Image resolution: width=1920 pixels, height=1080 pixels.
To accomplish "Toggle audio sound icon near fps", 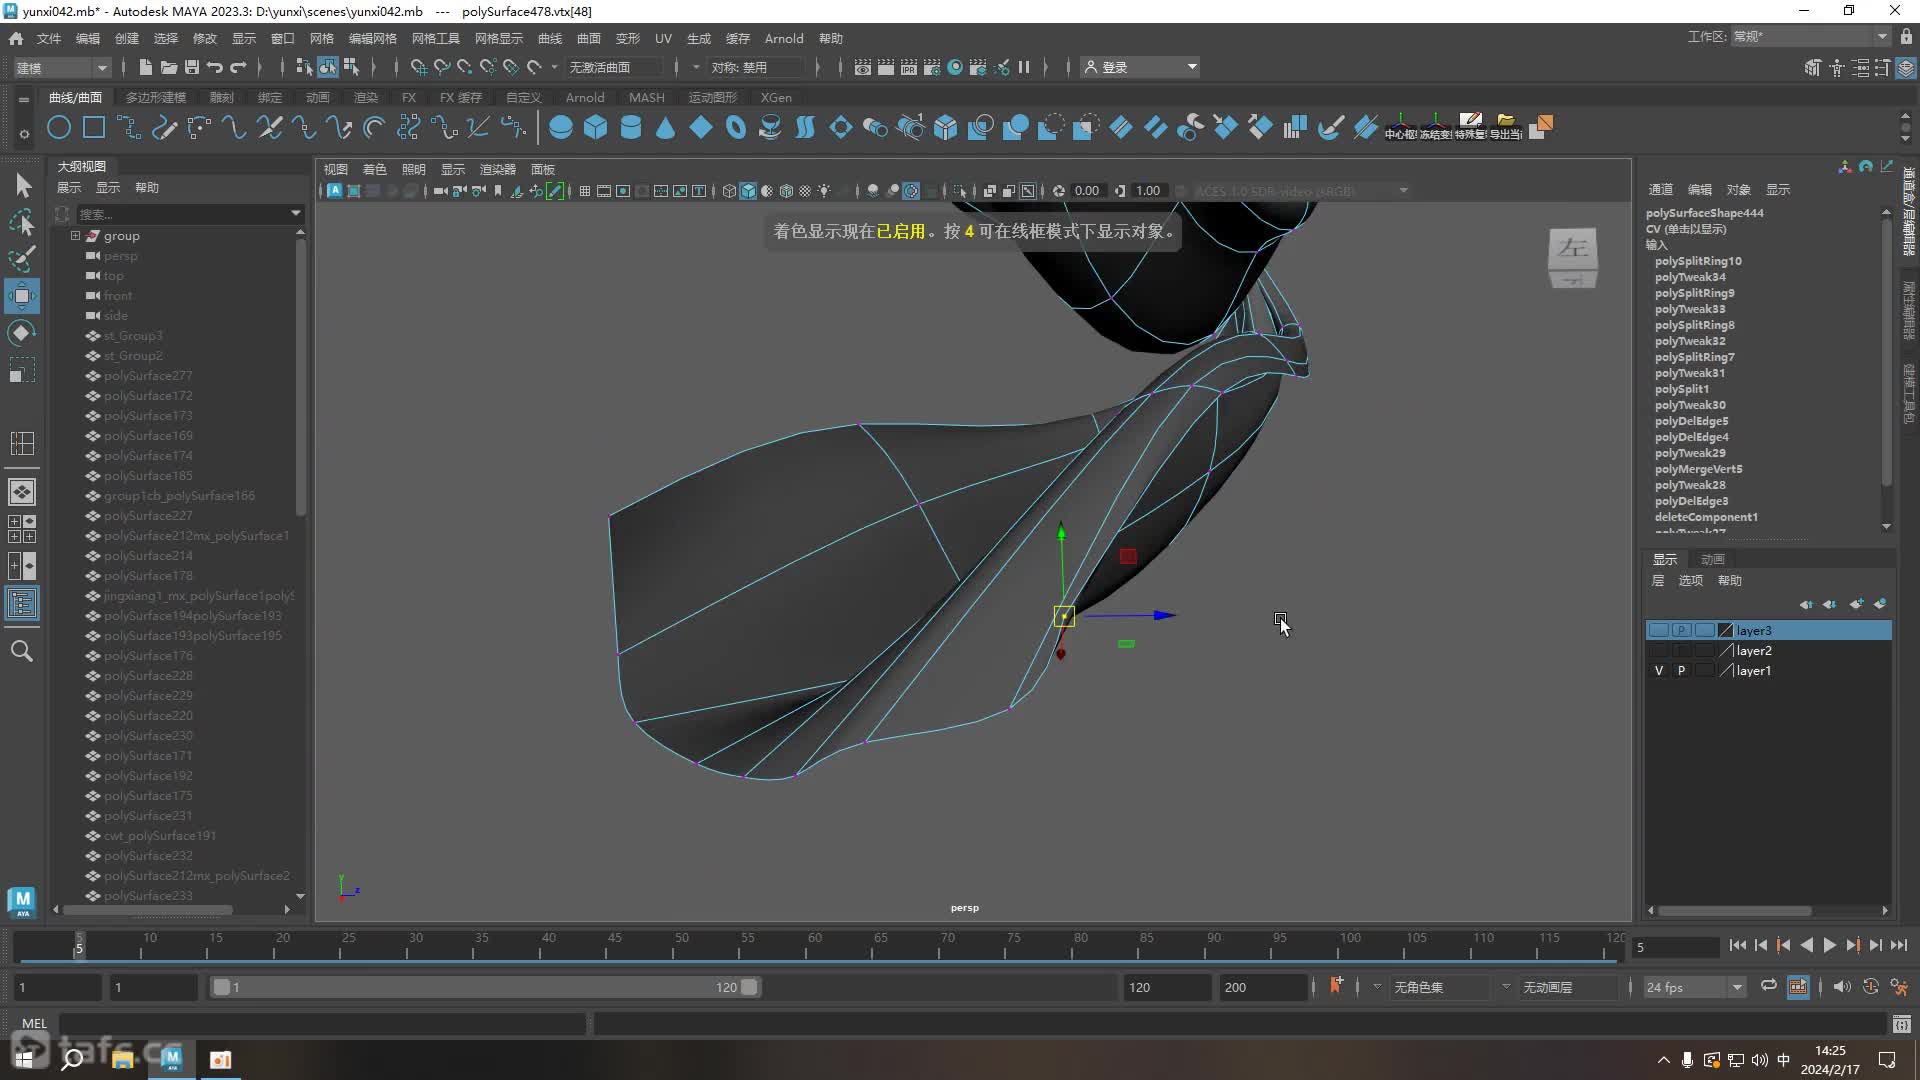I will point(1841,987).
